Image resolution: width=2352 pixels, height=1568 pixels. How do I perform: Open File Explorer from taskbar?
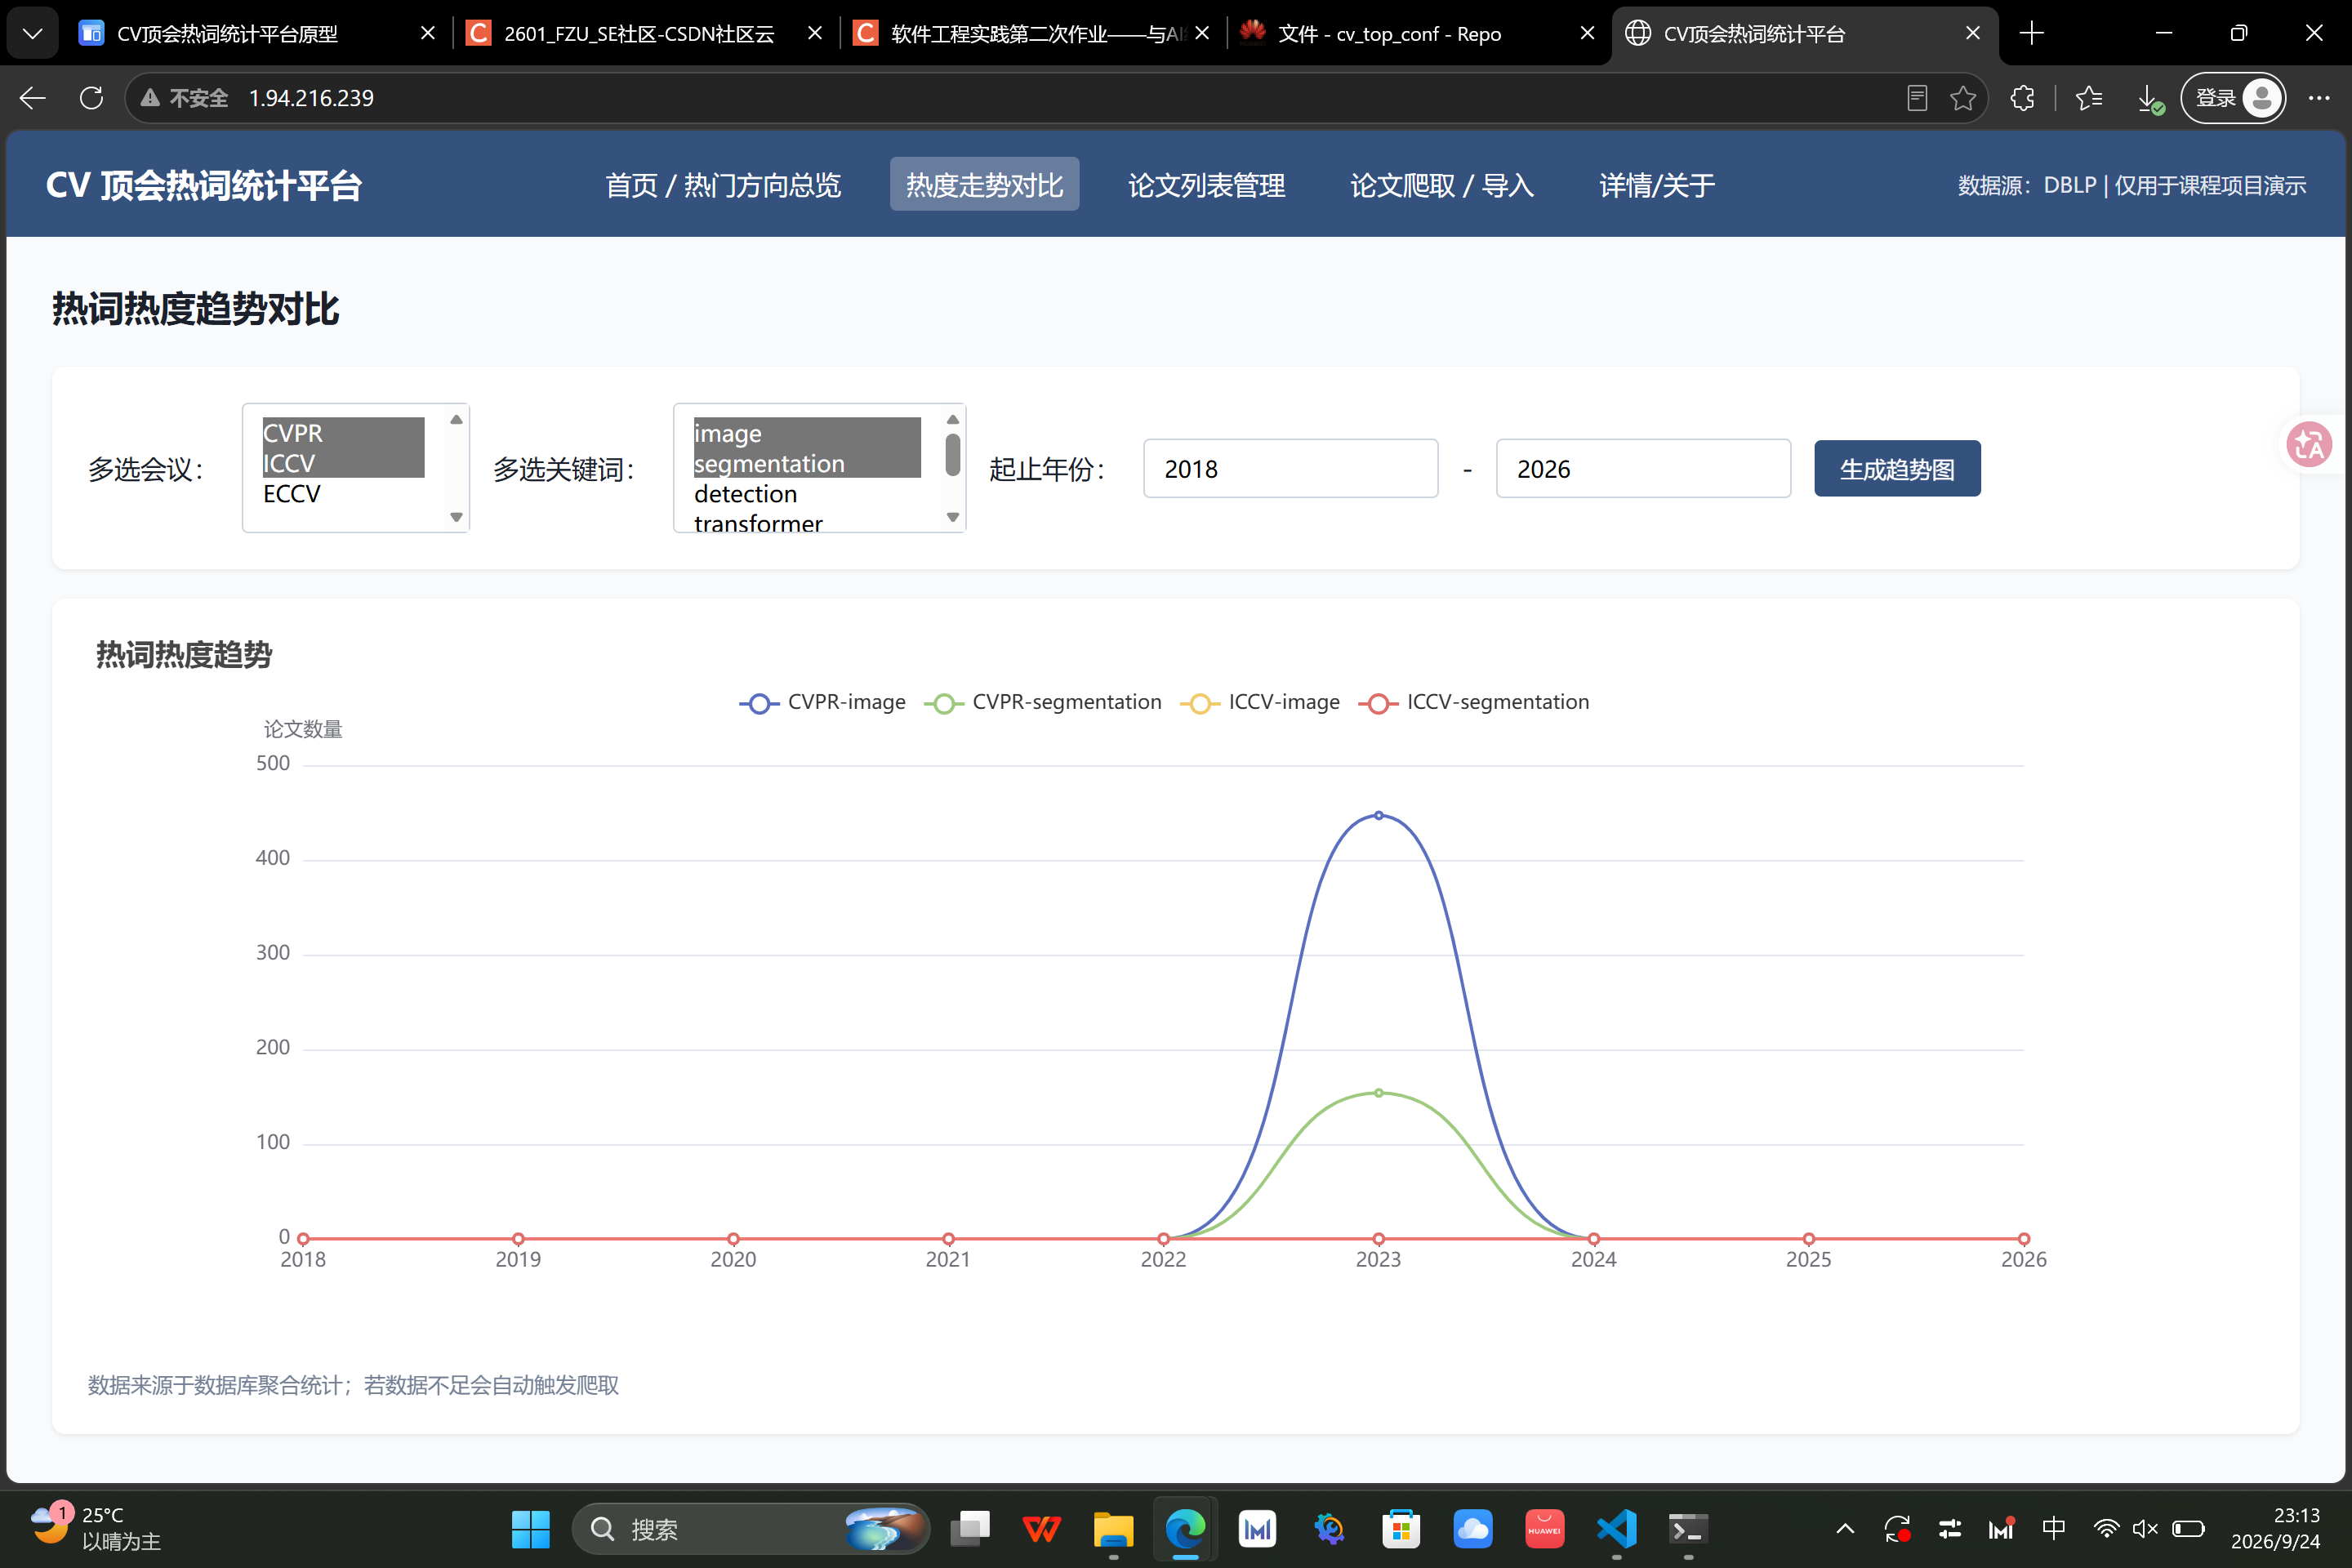click(x=1113, y=1528)
